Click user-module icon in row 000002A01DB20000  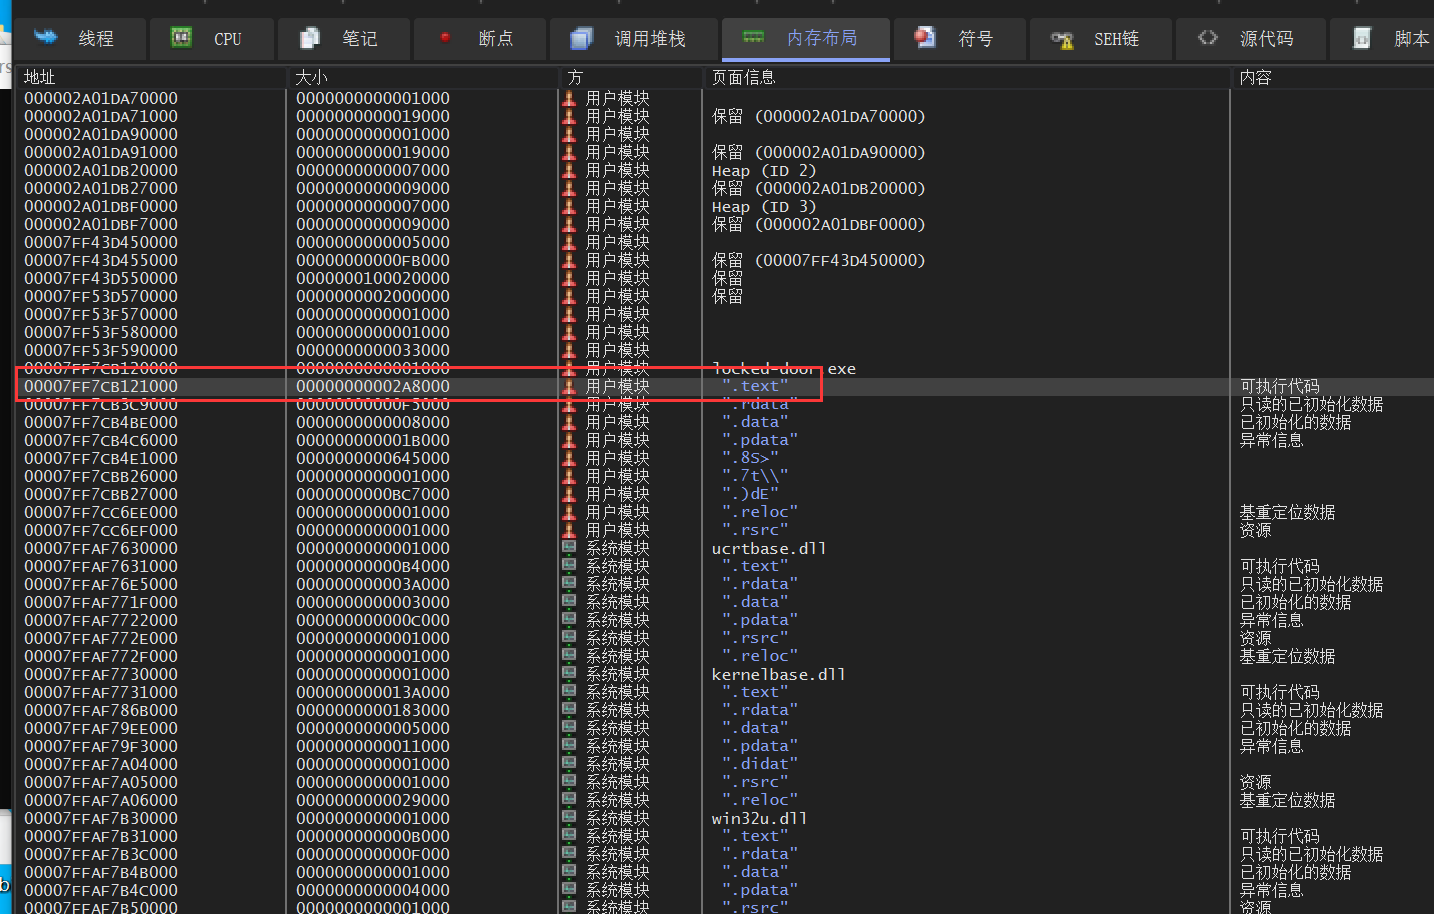point(569,170)
